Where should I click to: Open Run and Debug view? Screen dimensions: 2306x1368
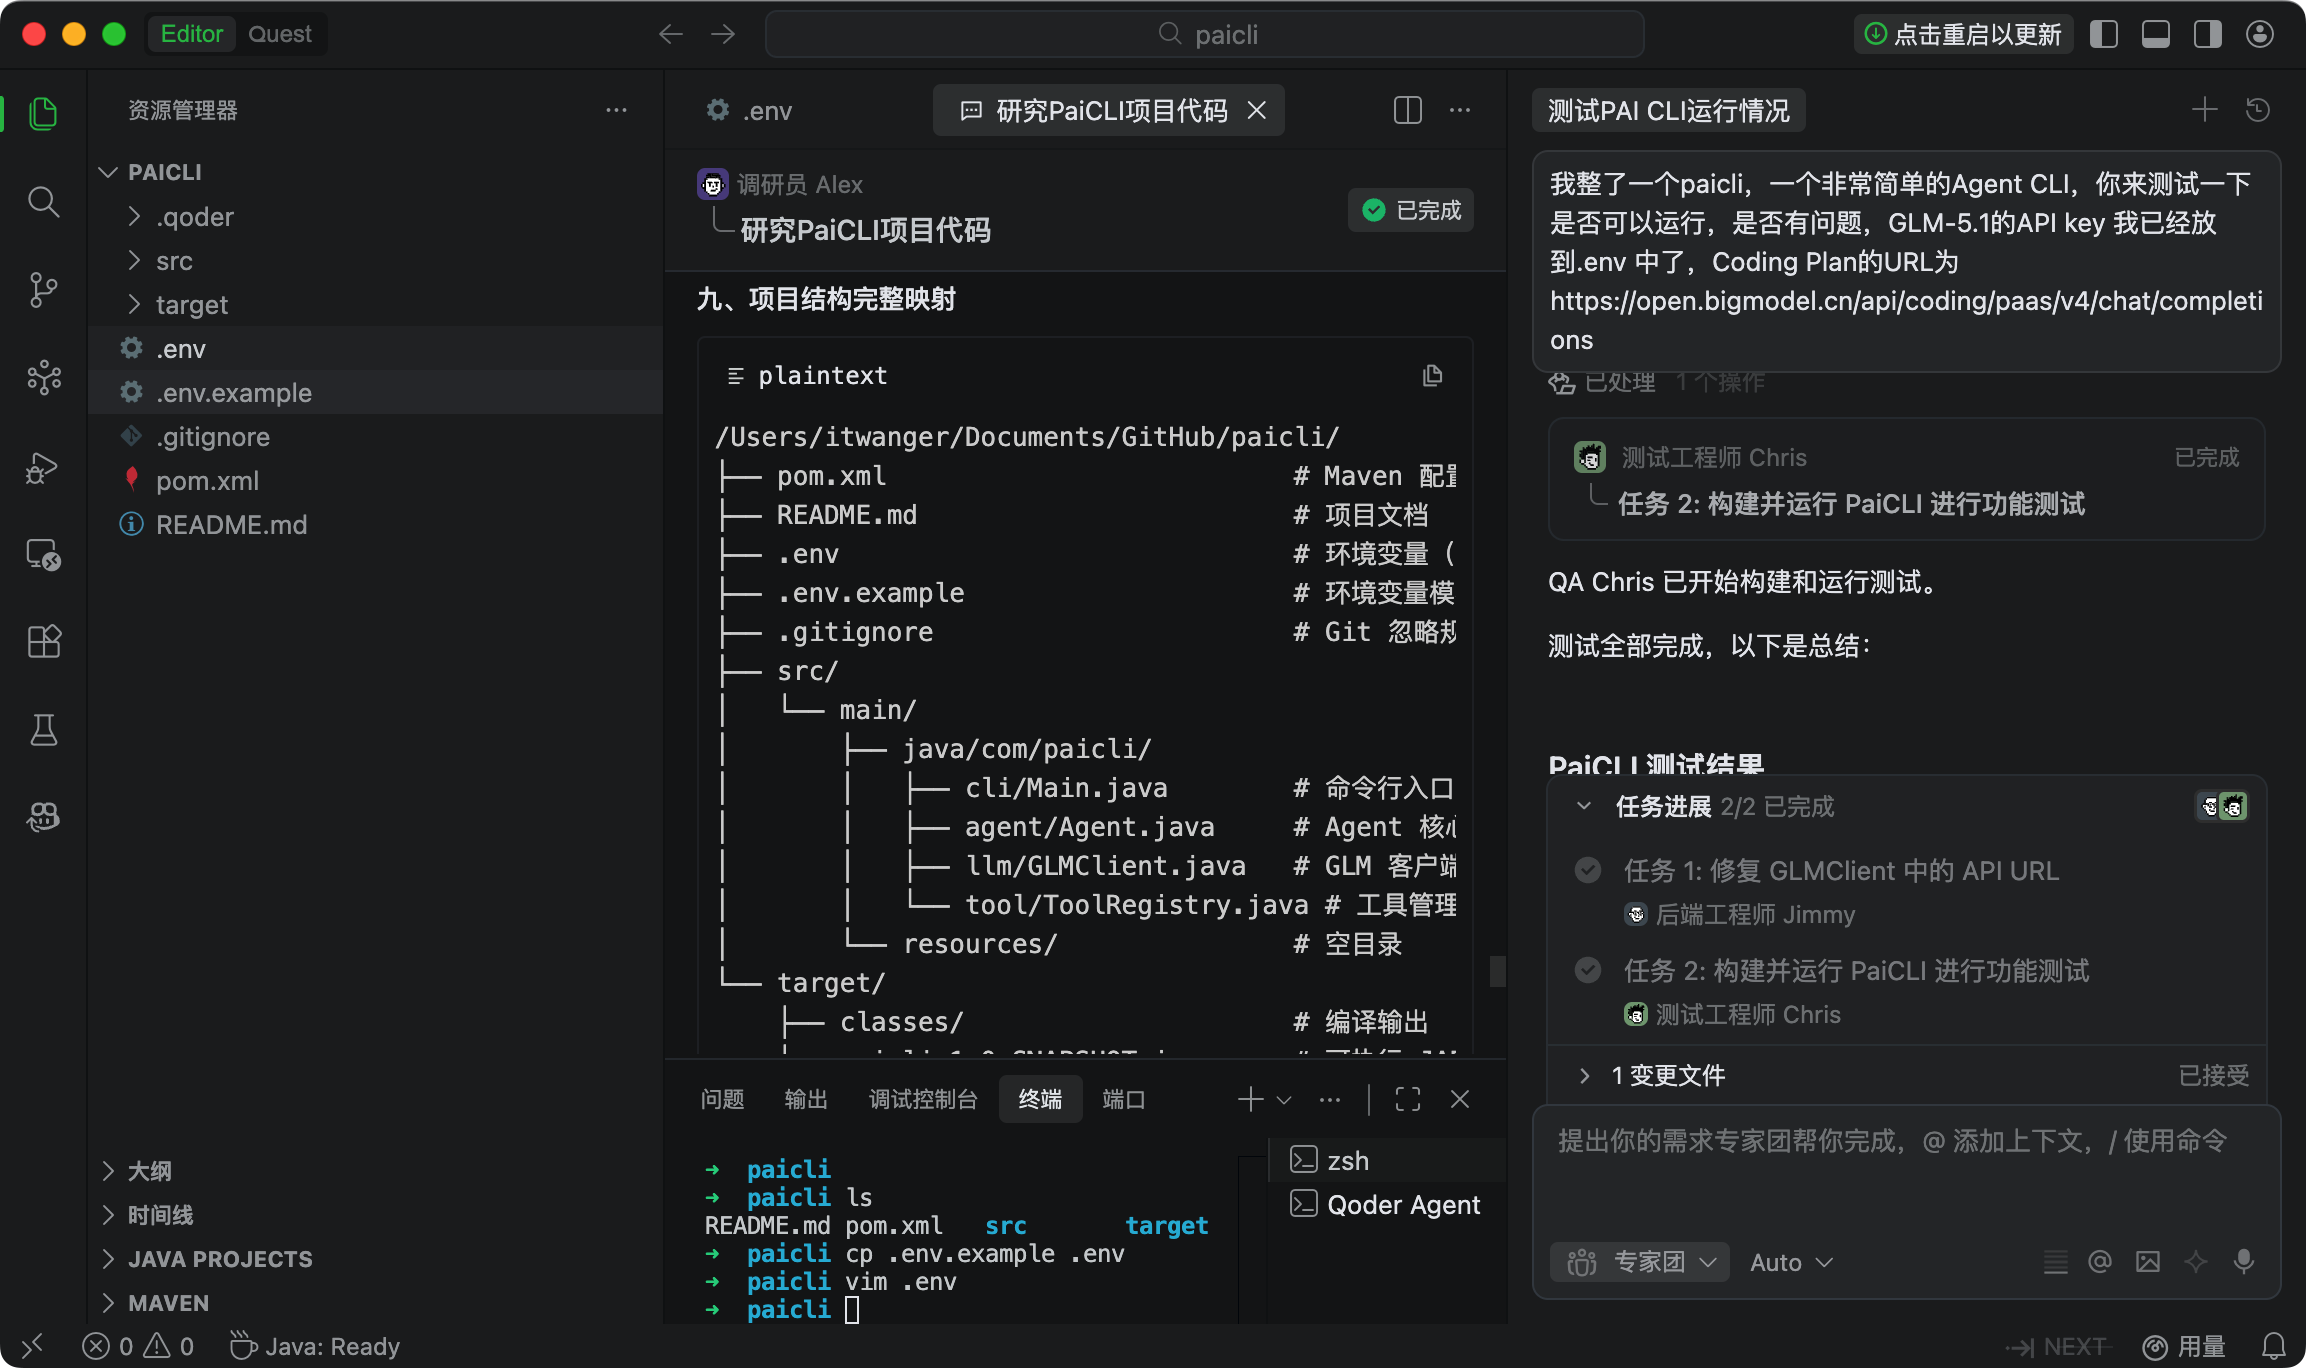(x=43, y=467)
